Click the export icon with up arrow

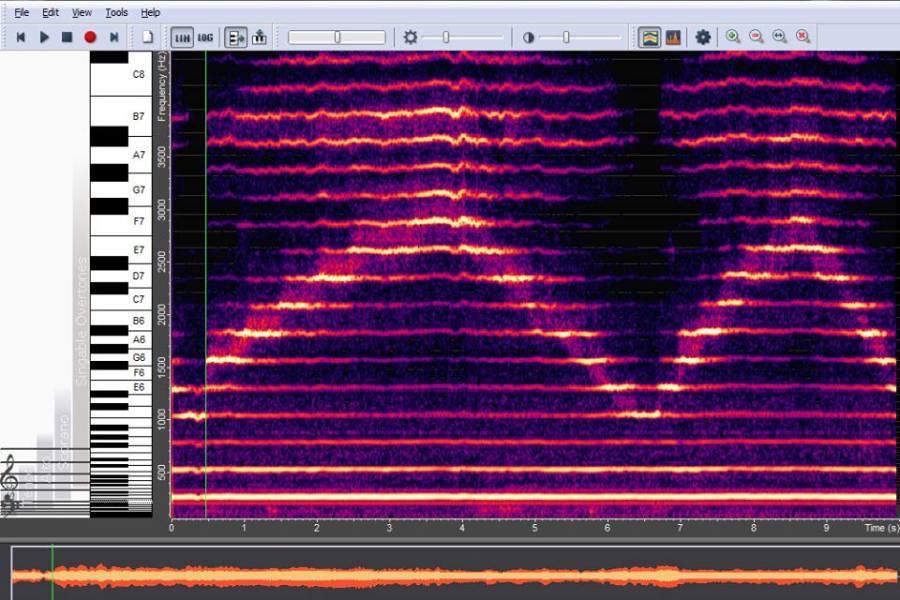260,37
